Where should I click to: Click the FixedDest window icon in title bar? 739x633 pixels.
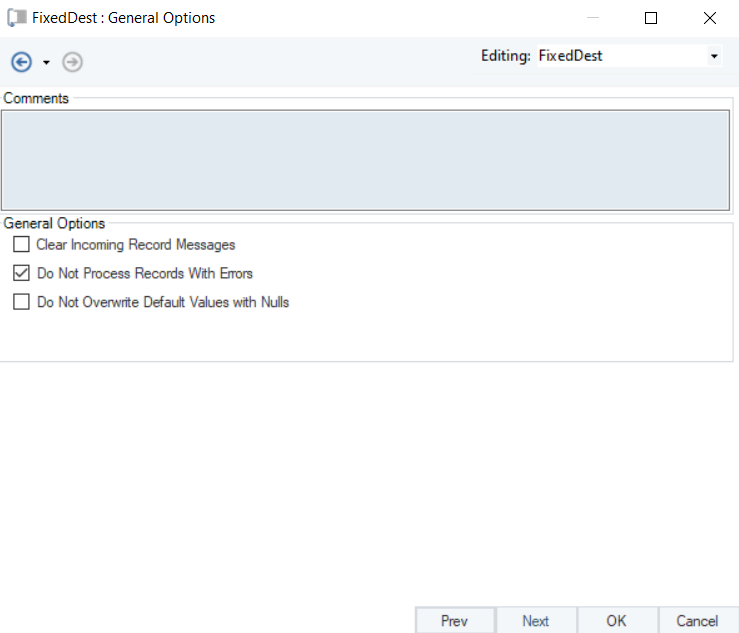coord(16,18)
